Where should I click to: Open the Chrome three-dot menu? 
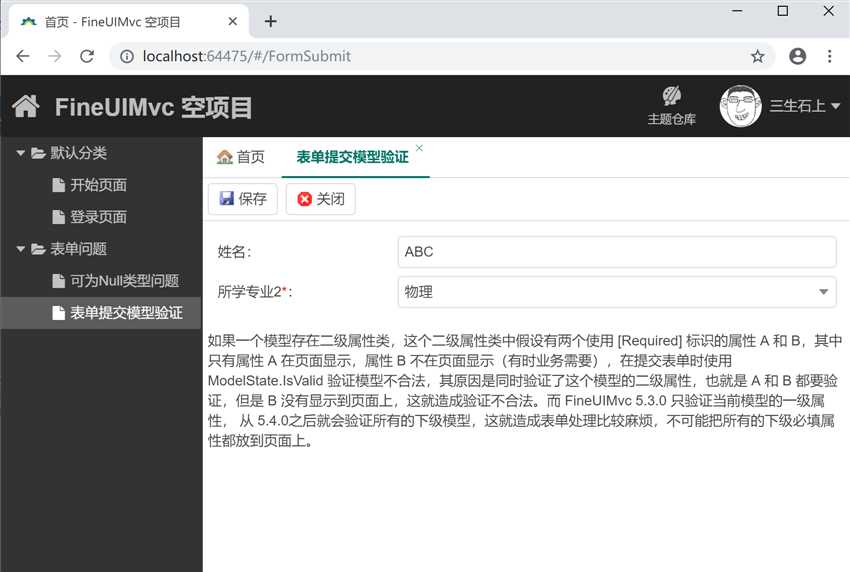(829, 56)
